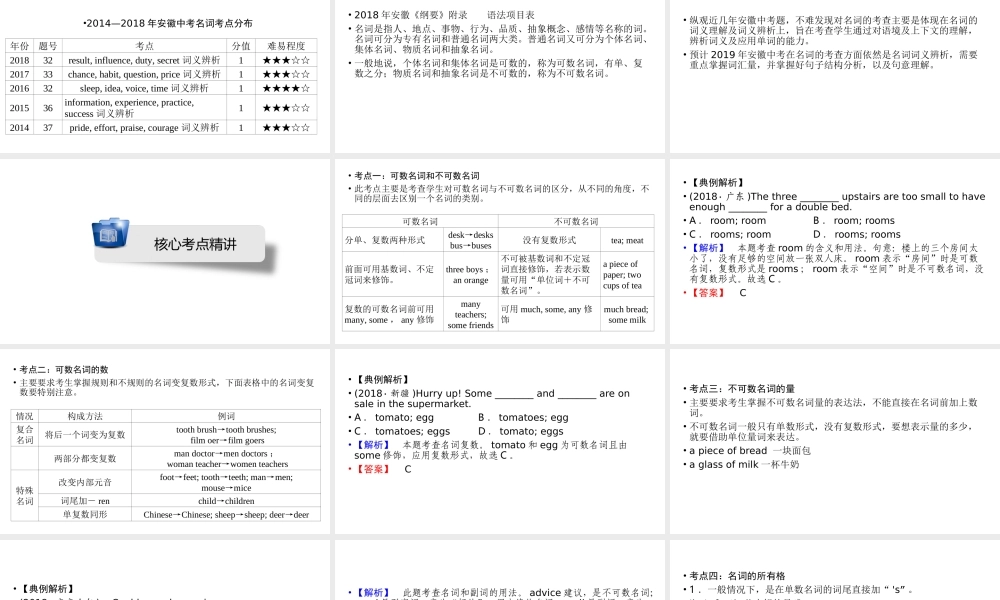Click the 2014 row with pride, effort, praise
The width and height of the screenshot is (1000, 600).
[x=160, y=128]
